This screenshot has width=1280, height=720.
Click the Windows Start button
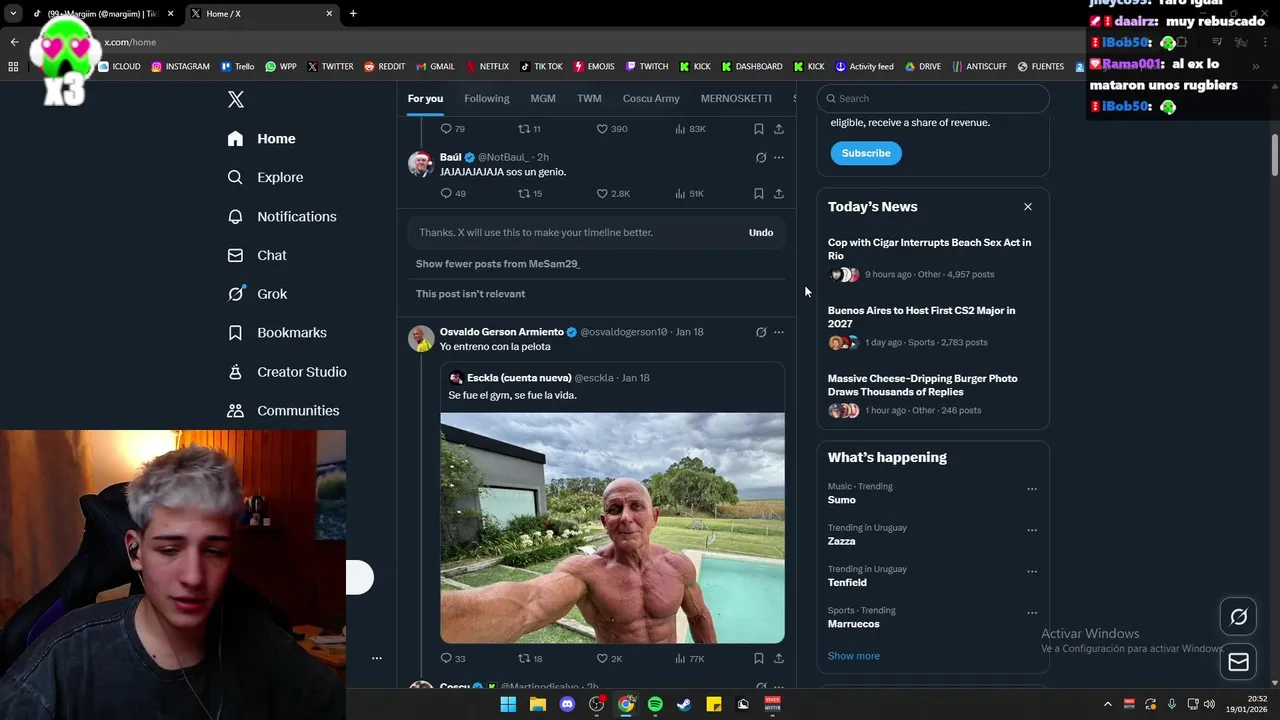point(508,704)
